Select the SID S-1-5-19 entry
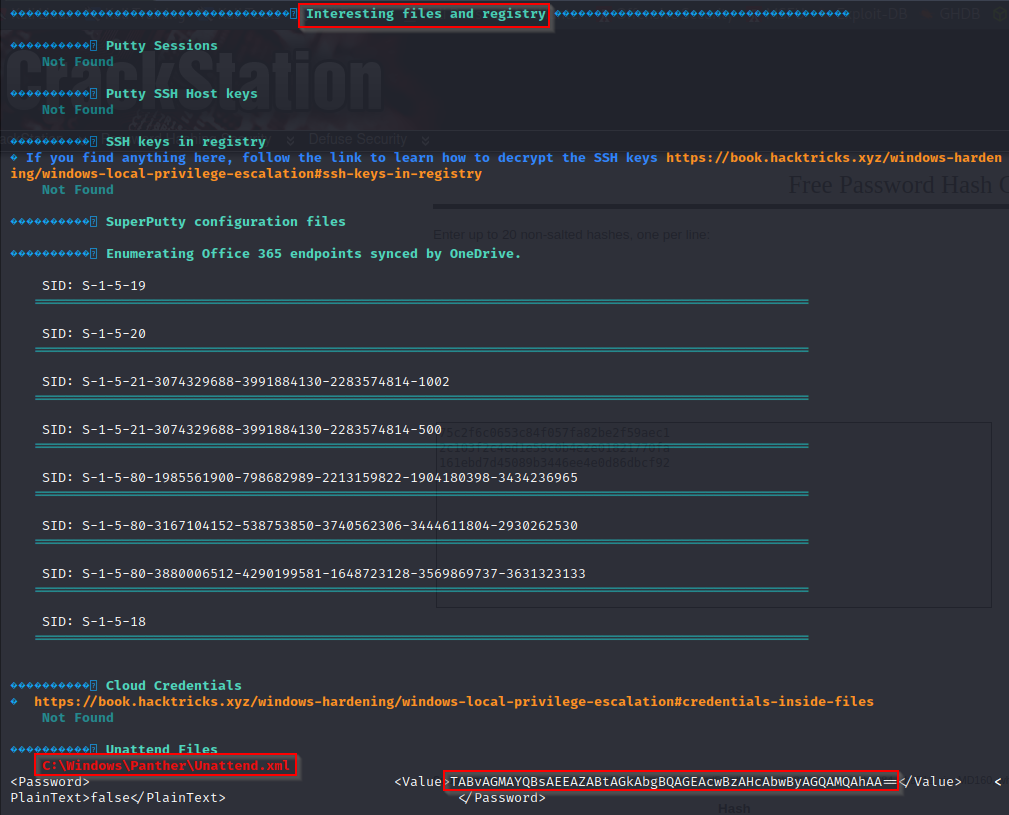This screenshot has height=815, width=1009. (x=94, y=286)
